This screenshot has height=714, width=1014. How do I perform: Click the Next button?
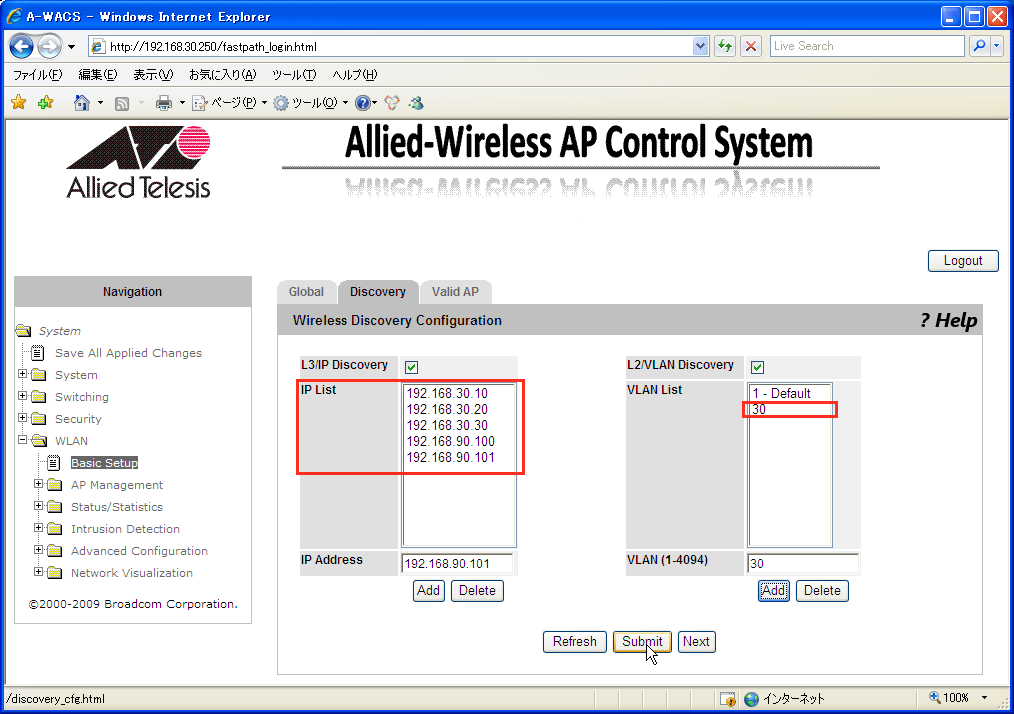696,642
